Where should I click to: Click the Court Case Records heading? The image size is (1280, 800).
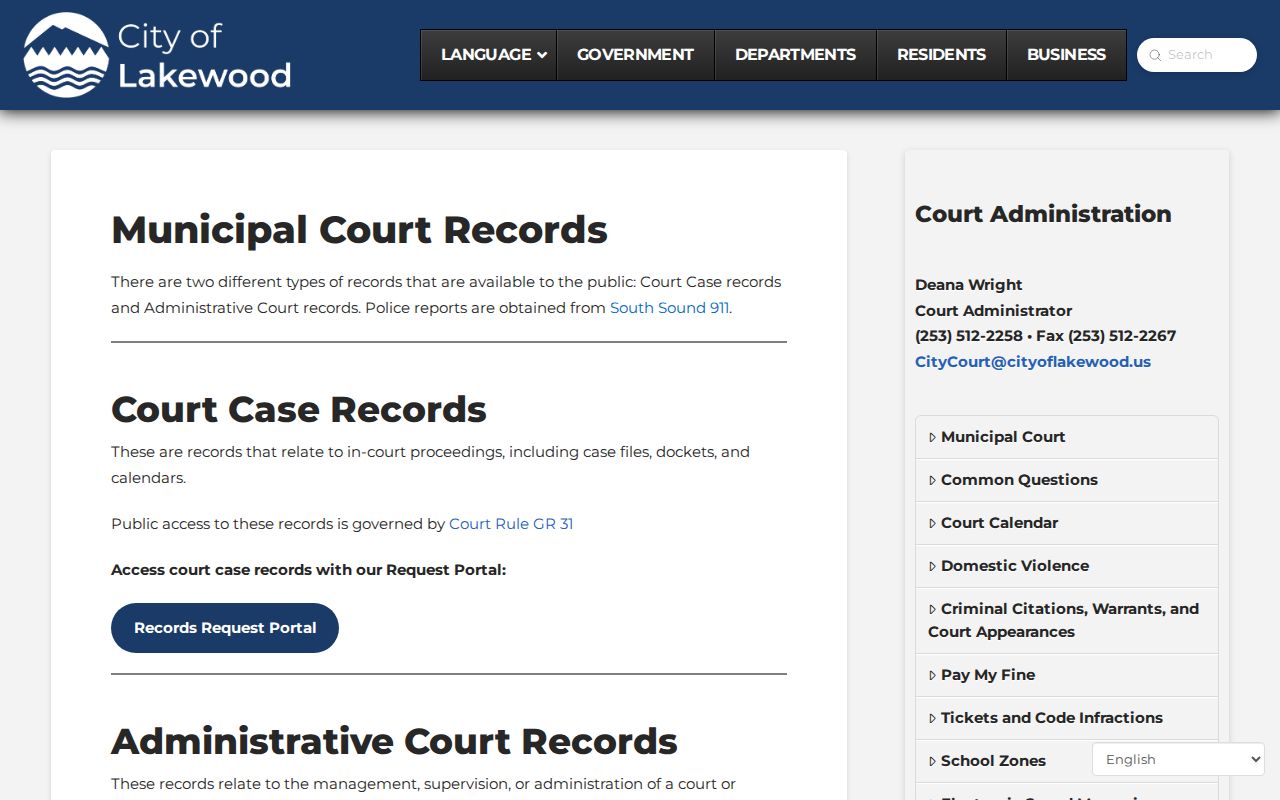point(299,410)
